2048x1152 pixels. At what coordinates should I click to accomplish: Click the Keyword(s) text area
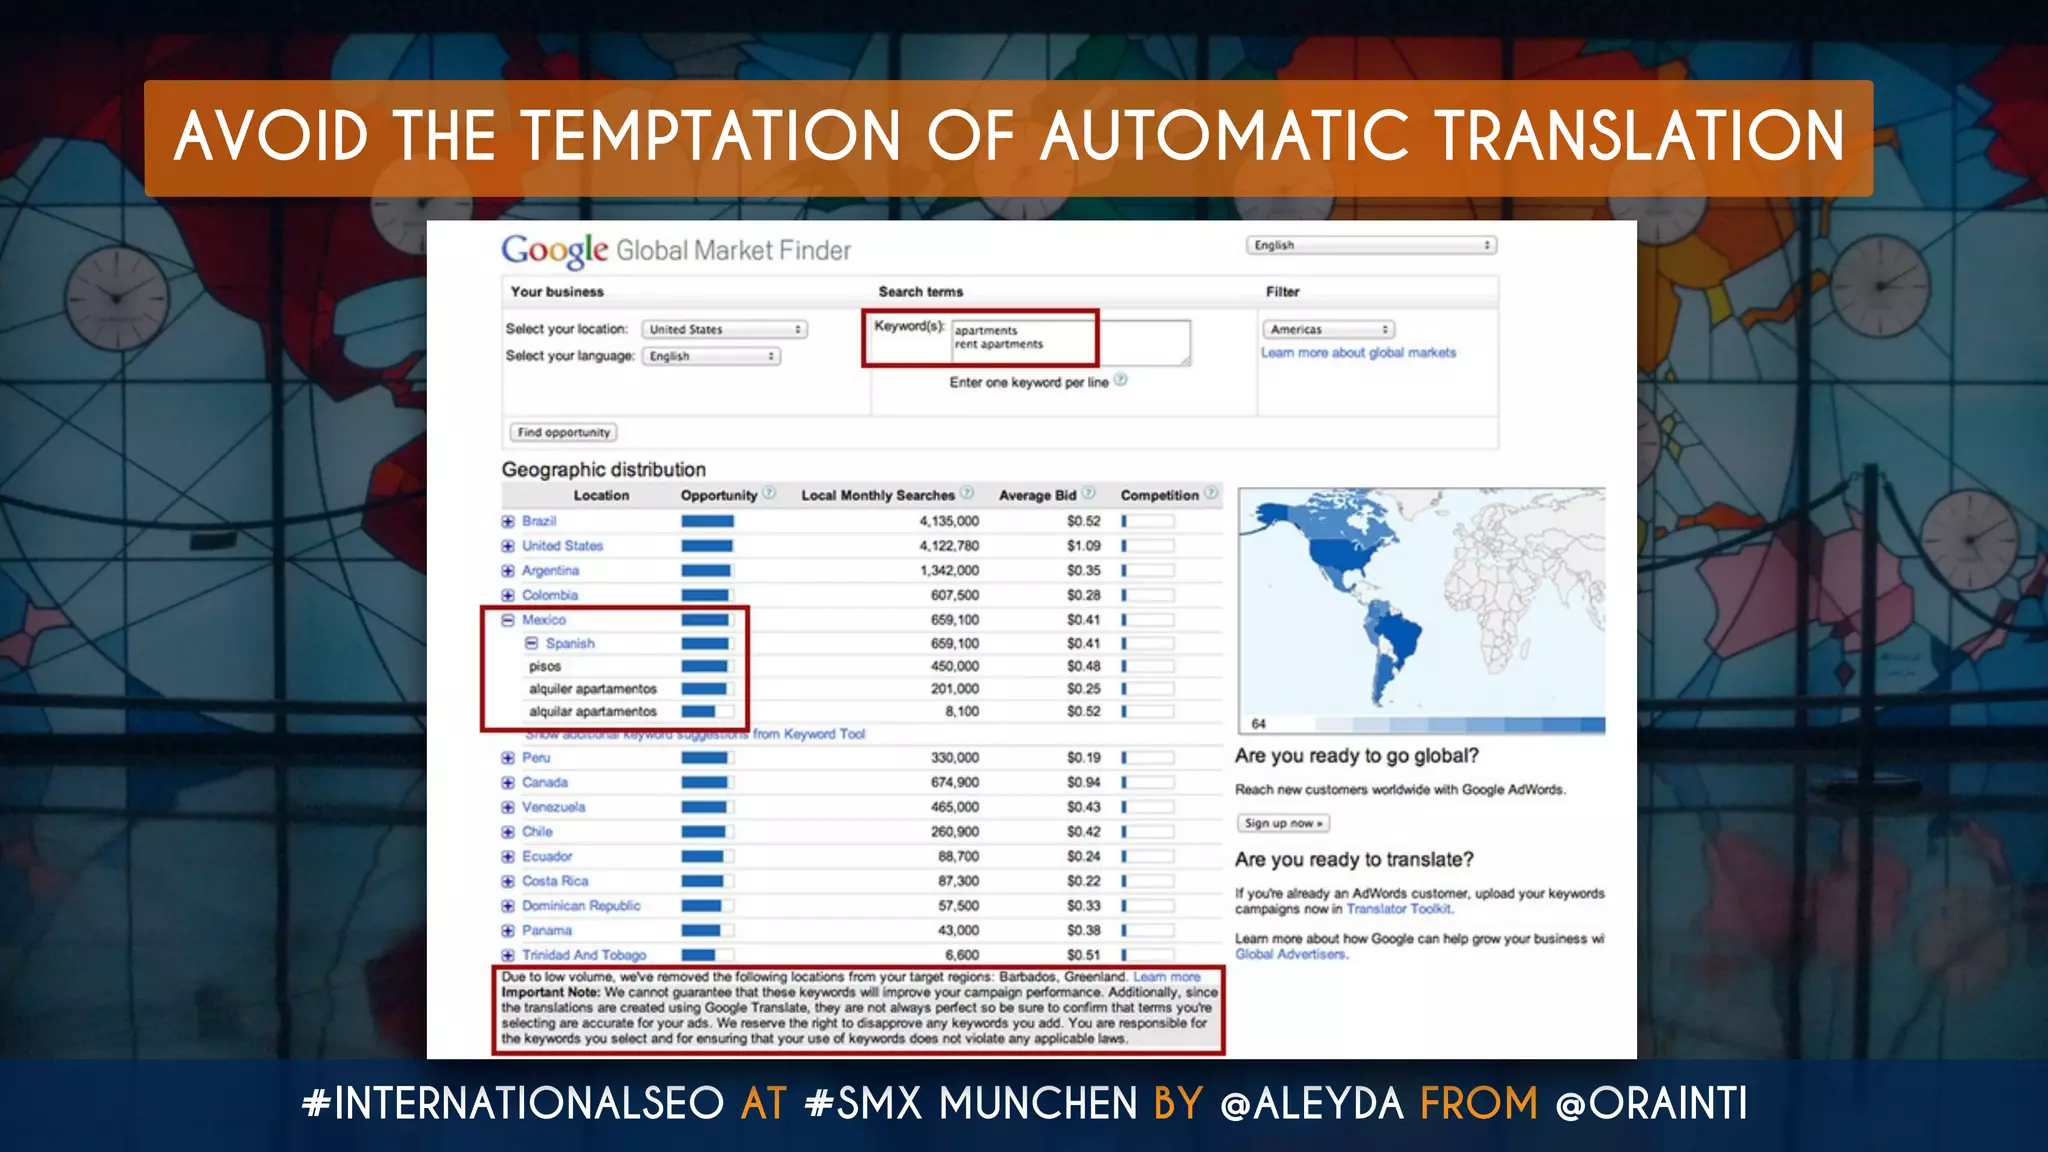(1070, 342)
